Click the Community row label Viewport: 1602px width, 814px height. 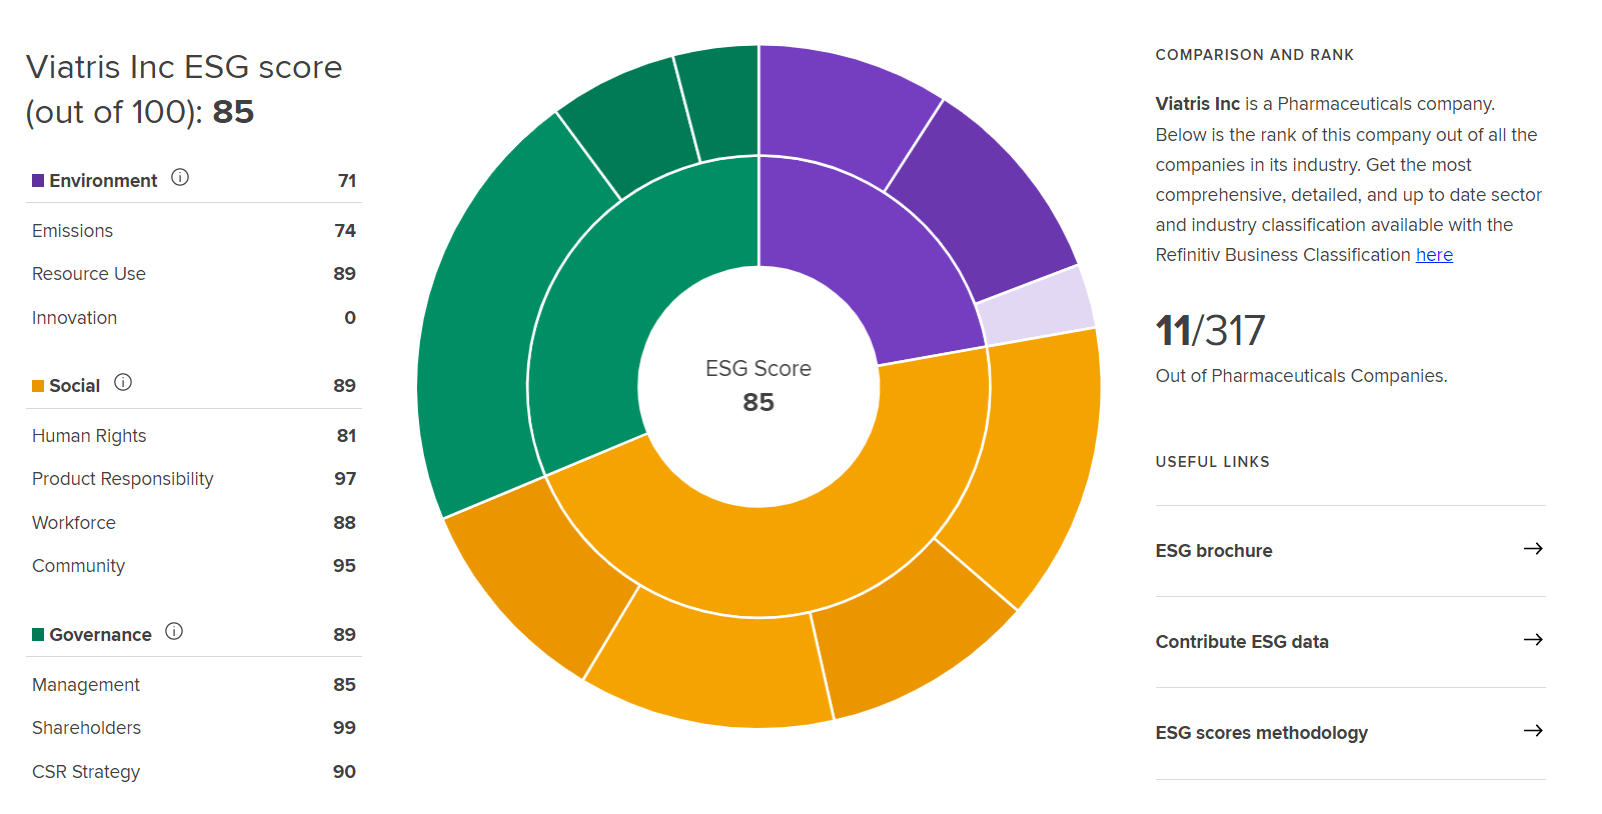click(x=78, y=566)
